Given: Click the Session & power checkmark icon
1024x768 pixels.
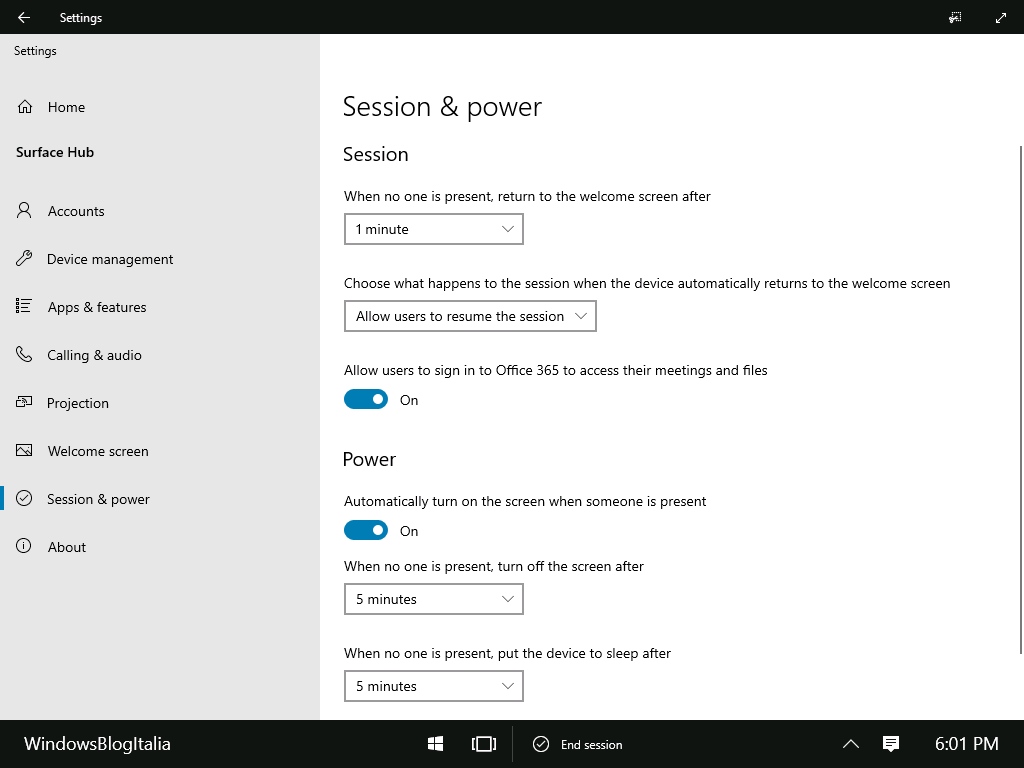Looking at the screenshot, I should click(24, 498).
